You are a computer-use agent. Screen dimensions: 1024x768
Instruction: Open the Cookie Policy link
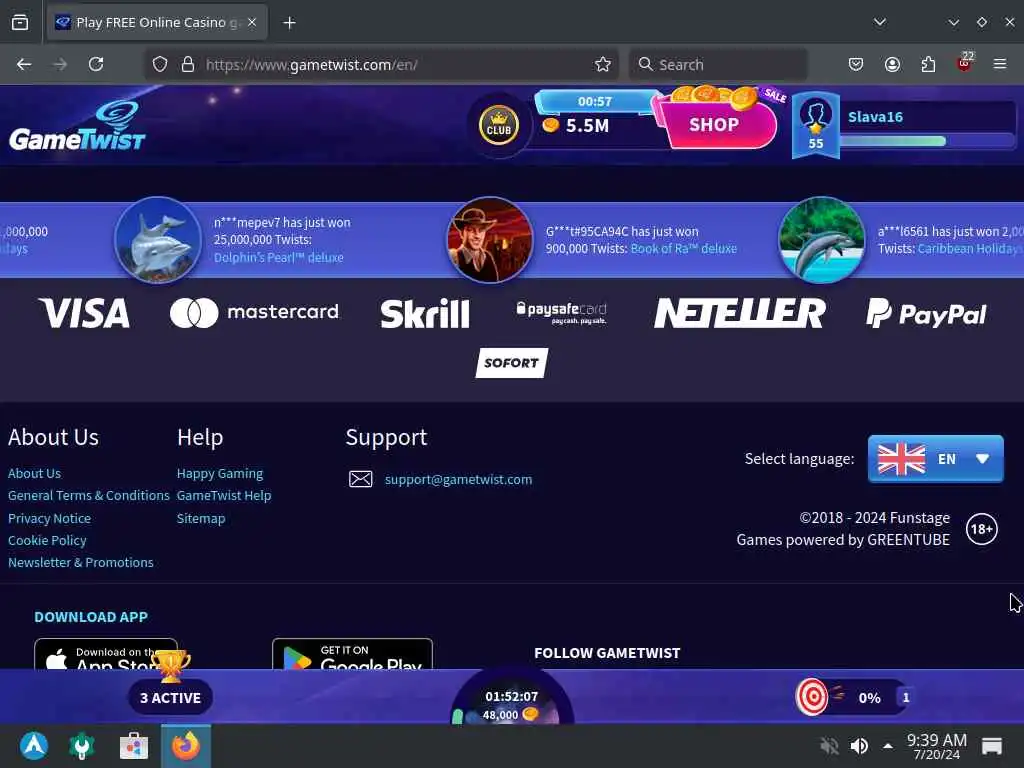pyautogui.click(x=47, y=541)
